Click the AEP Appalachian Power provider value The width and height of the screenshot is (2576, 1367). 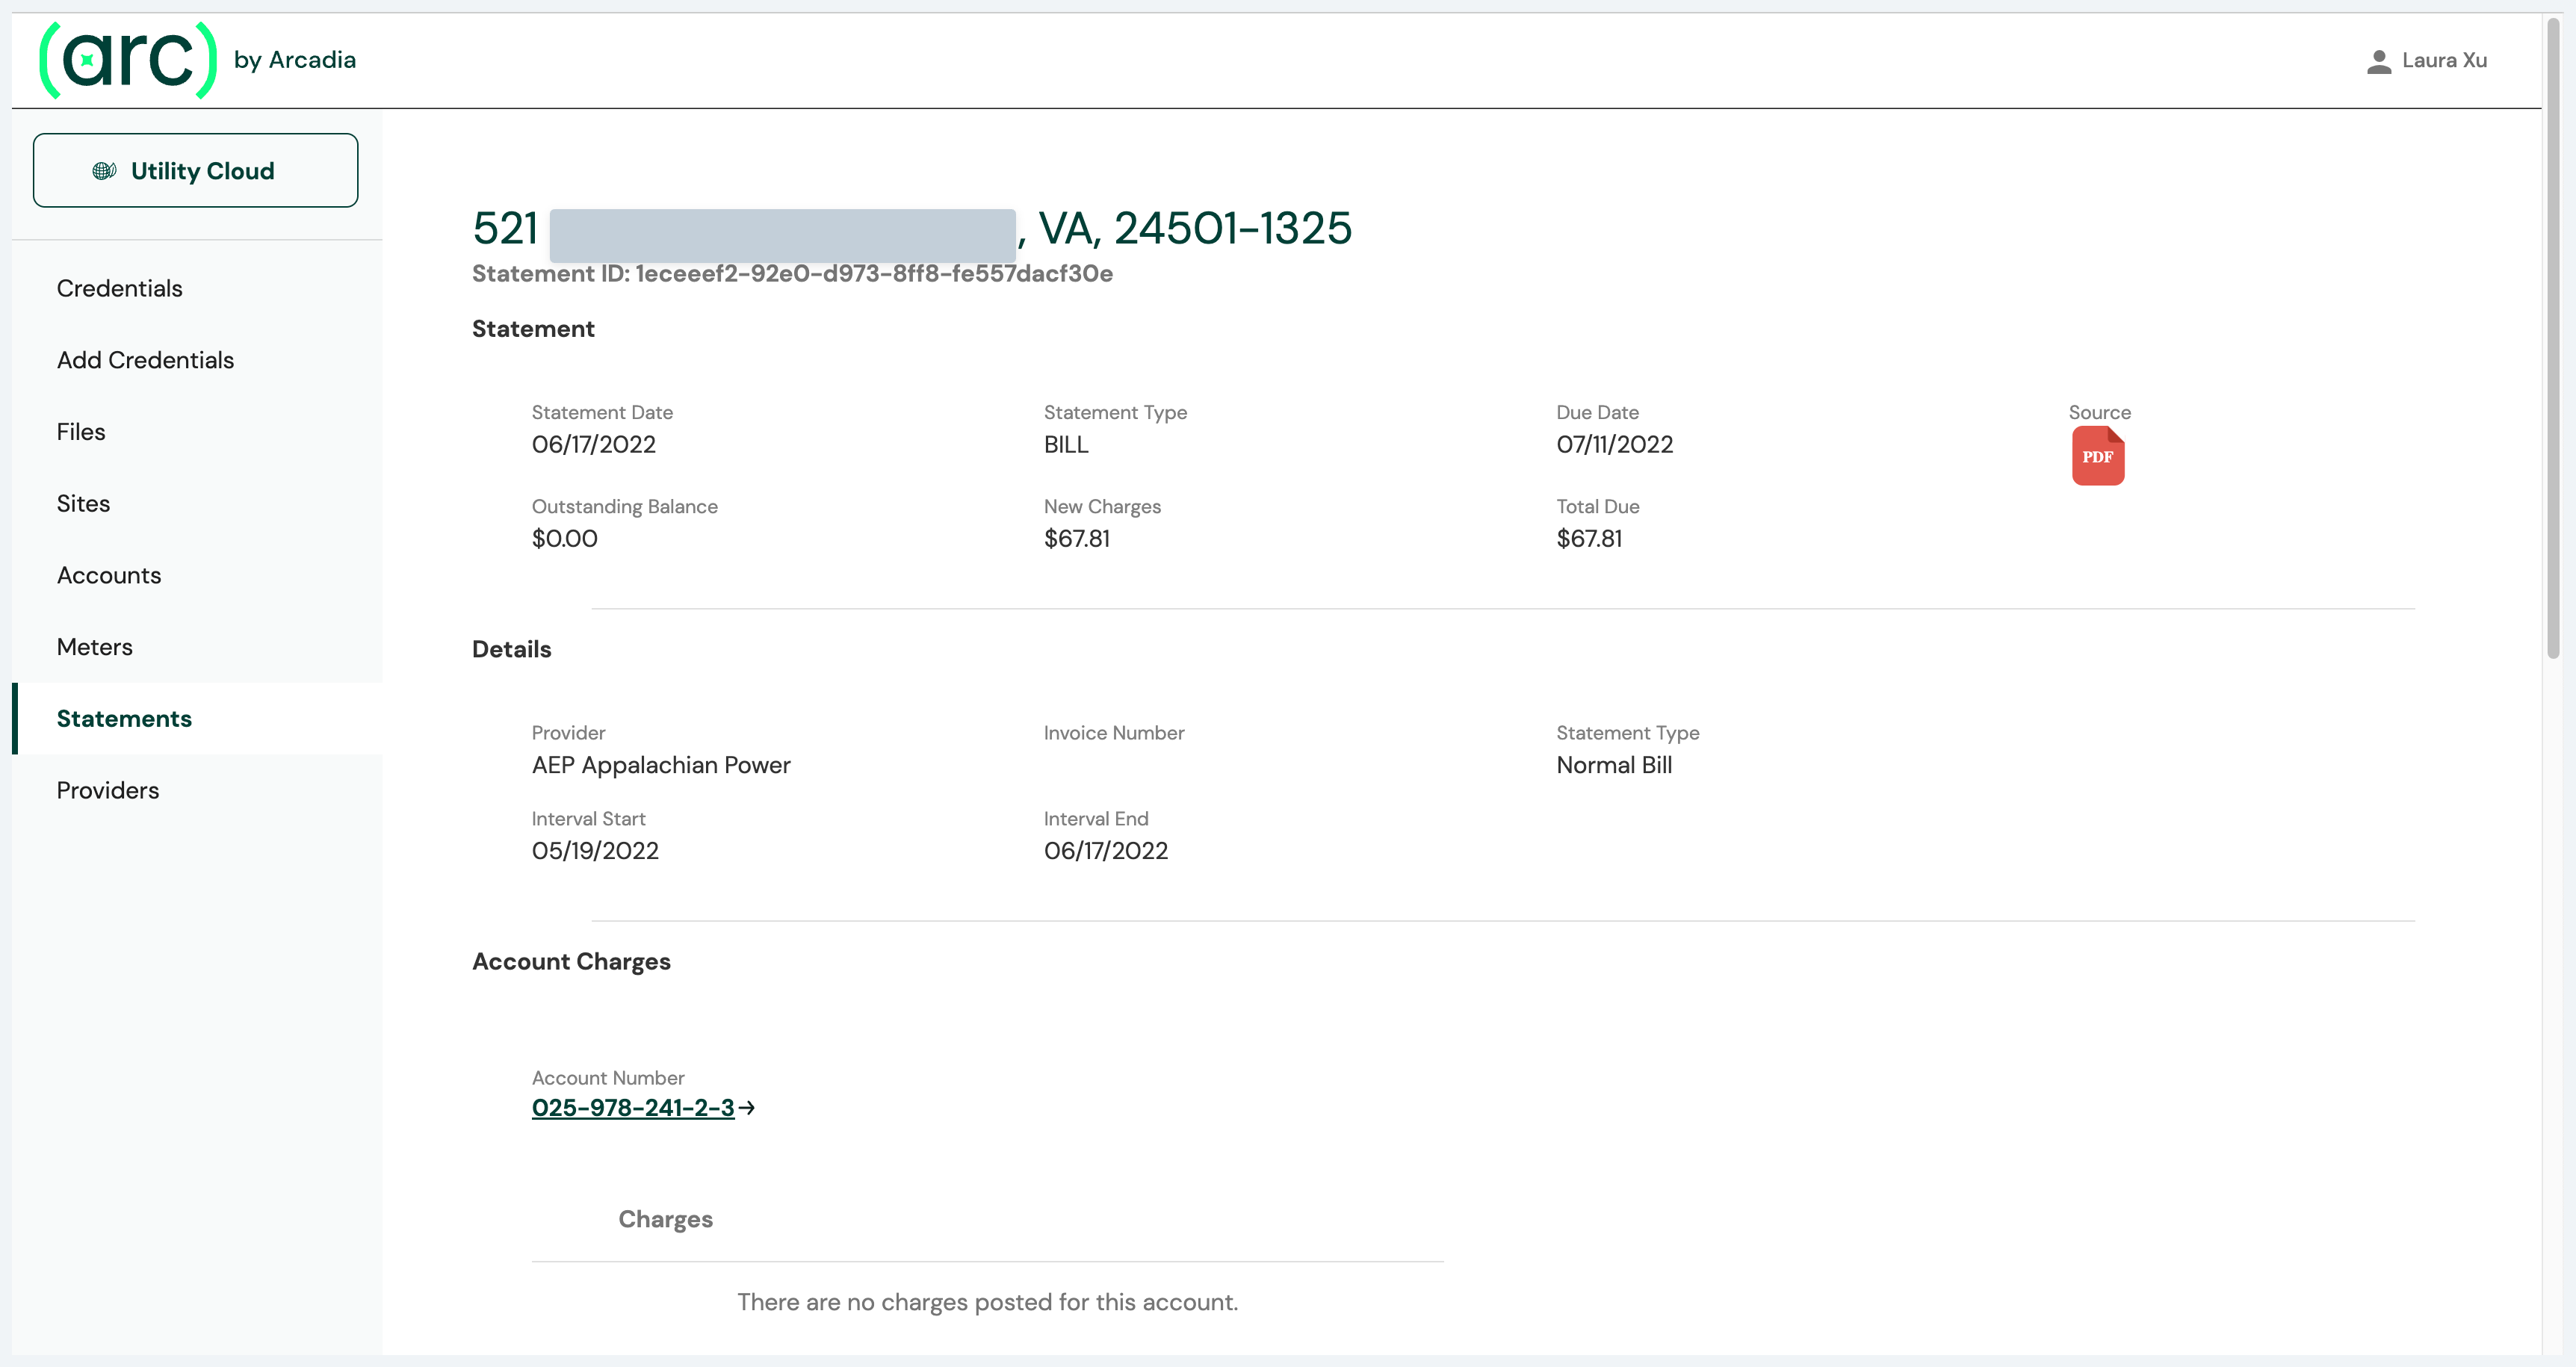[660, 765]
